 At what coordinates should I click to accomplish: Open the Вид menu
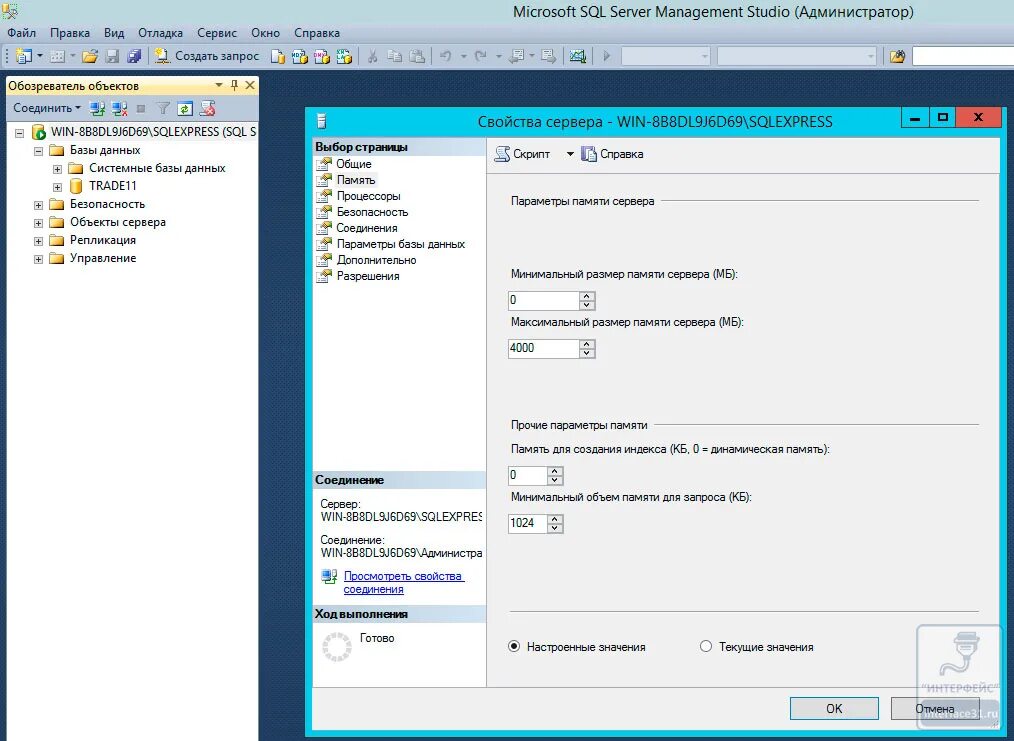[x=114, y=33]
